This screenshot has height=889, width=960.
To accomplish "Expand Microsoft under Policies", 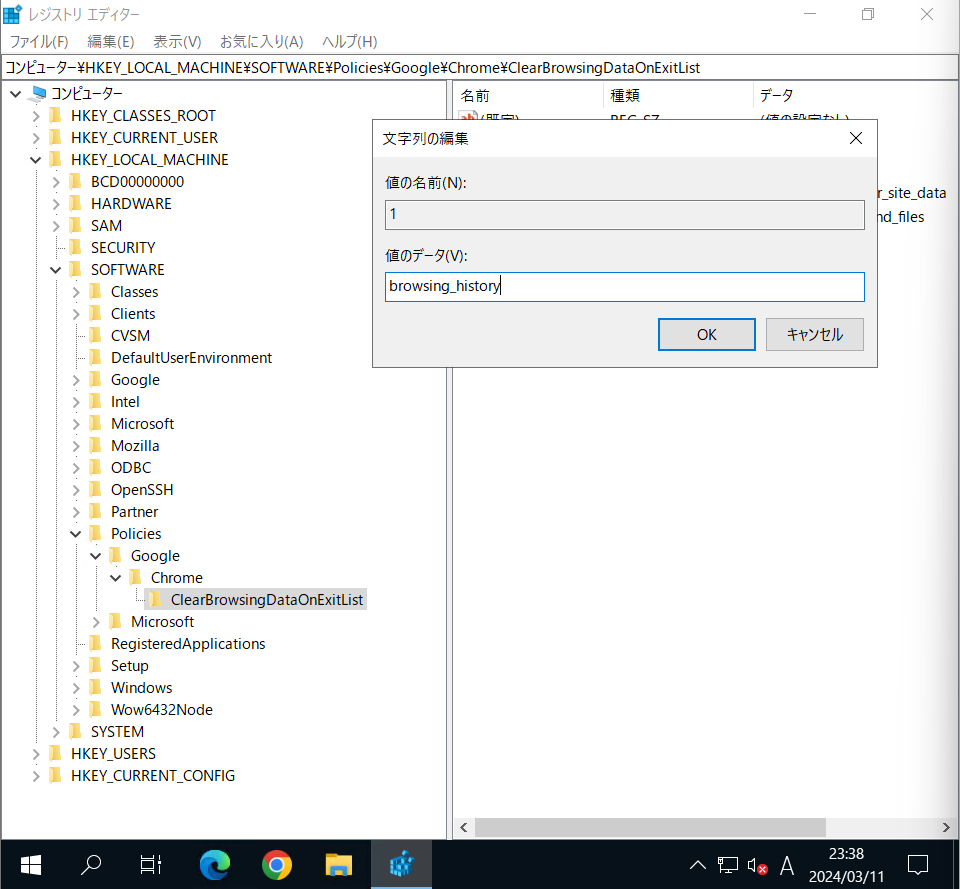I will (96, 622).
